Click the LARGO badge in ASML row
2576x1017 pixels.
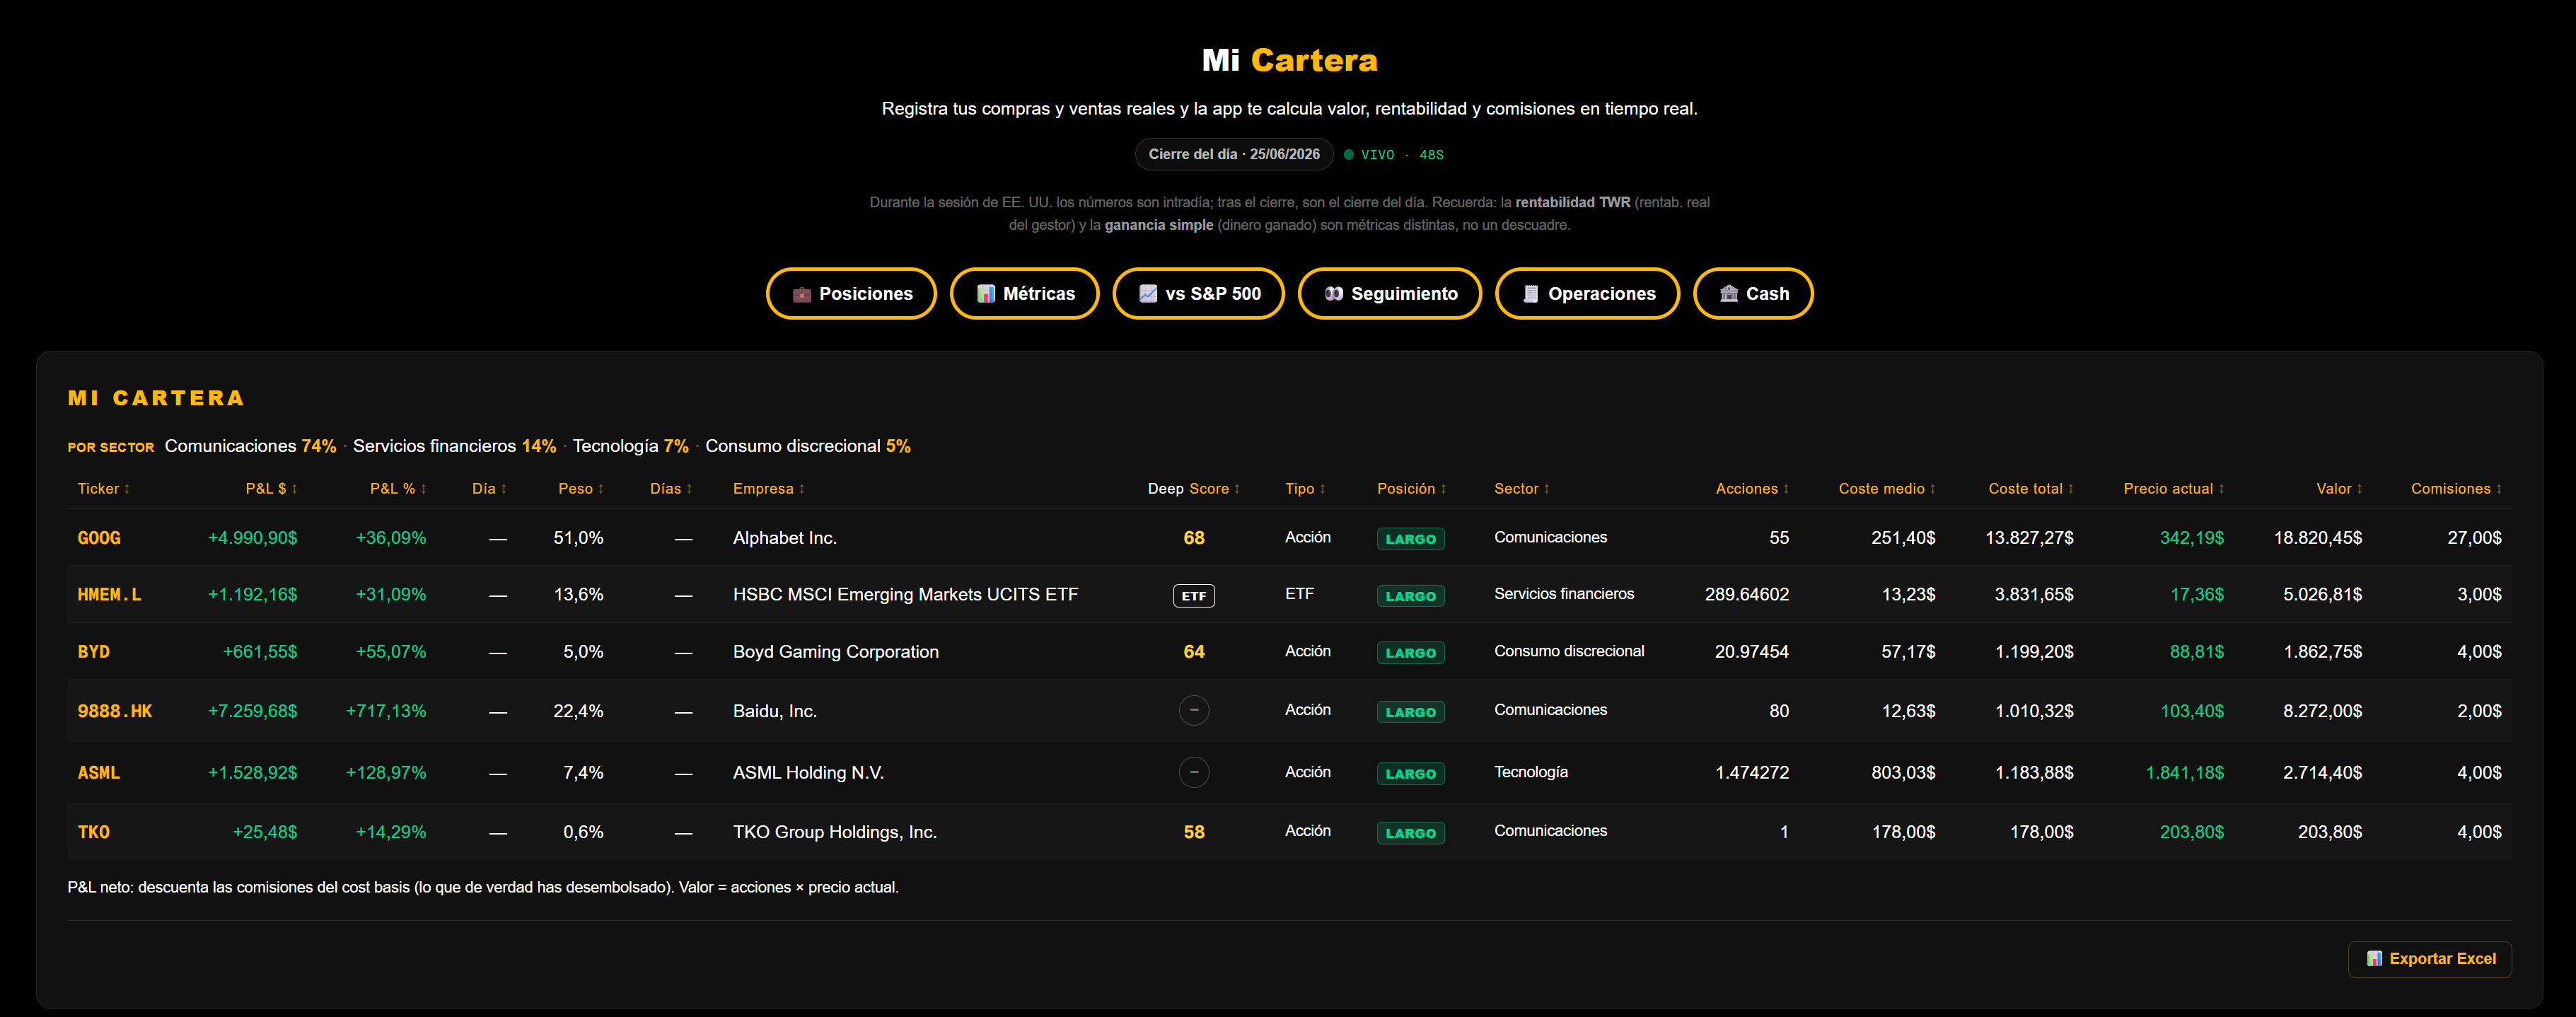click(1411, 774)
